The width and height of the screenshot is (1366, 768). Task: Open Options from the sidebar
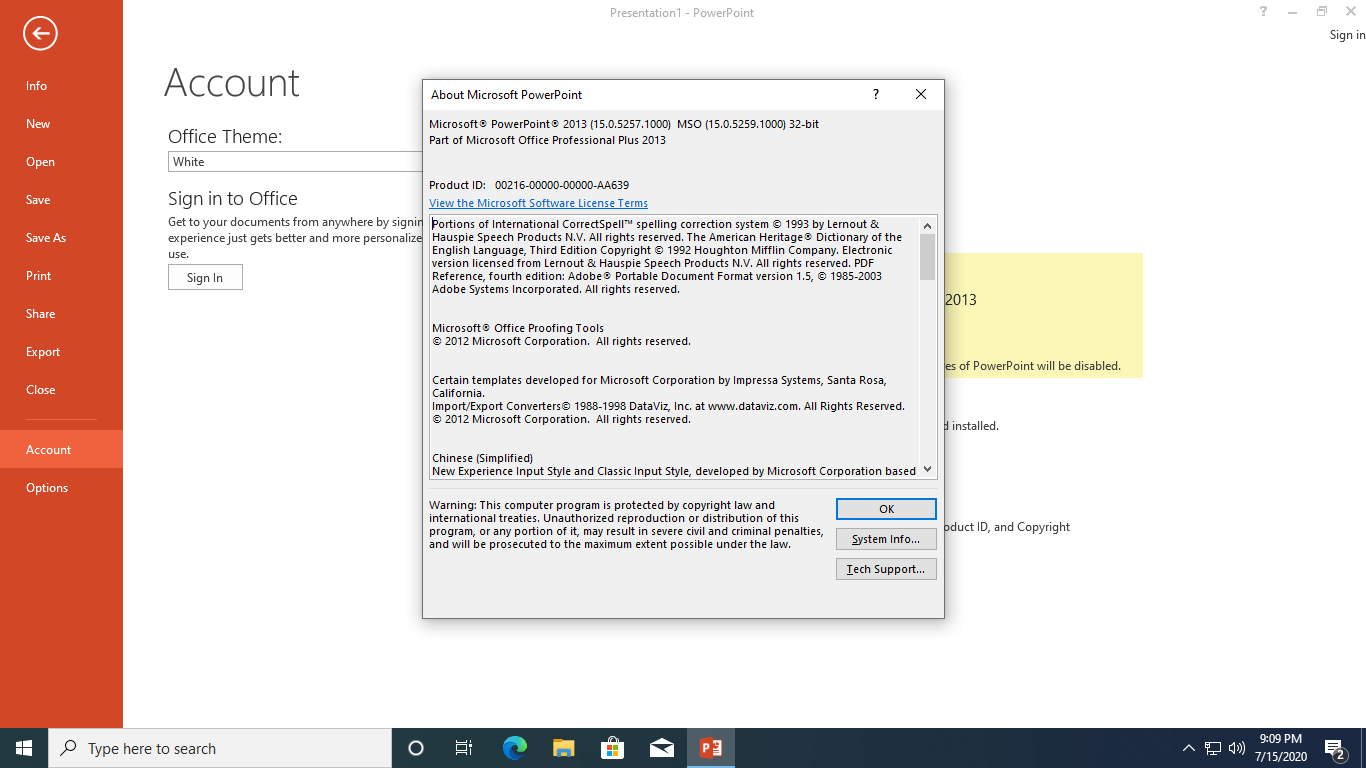click(61, 488)
